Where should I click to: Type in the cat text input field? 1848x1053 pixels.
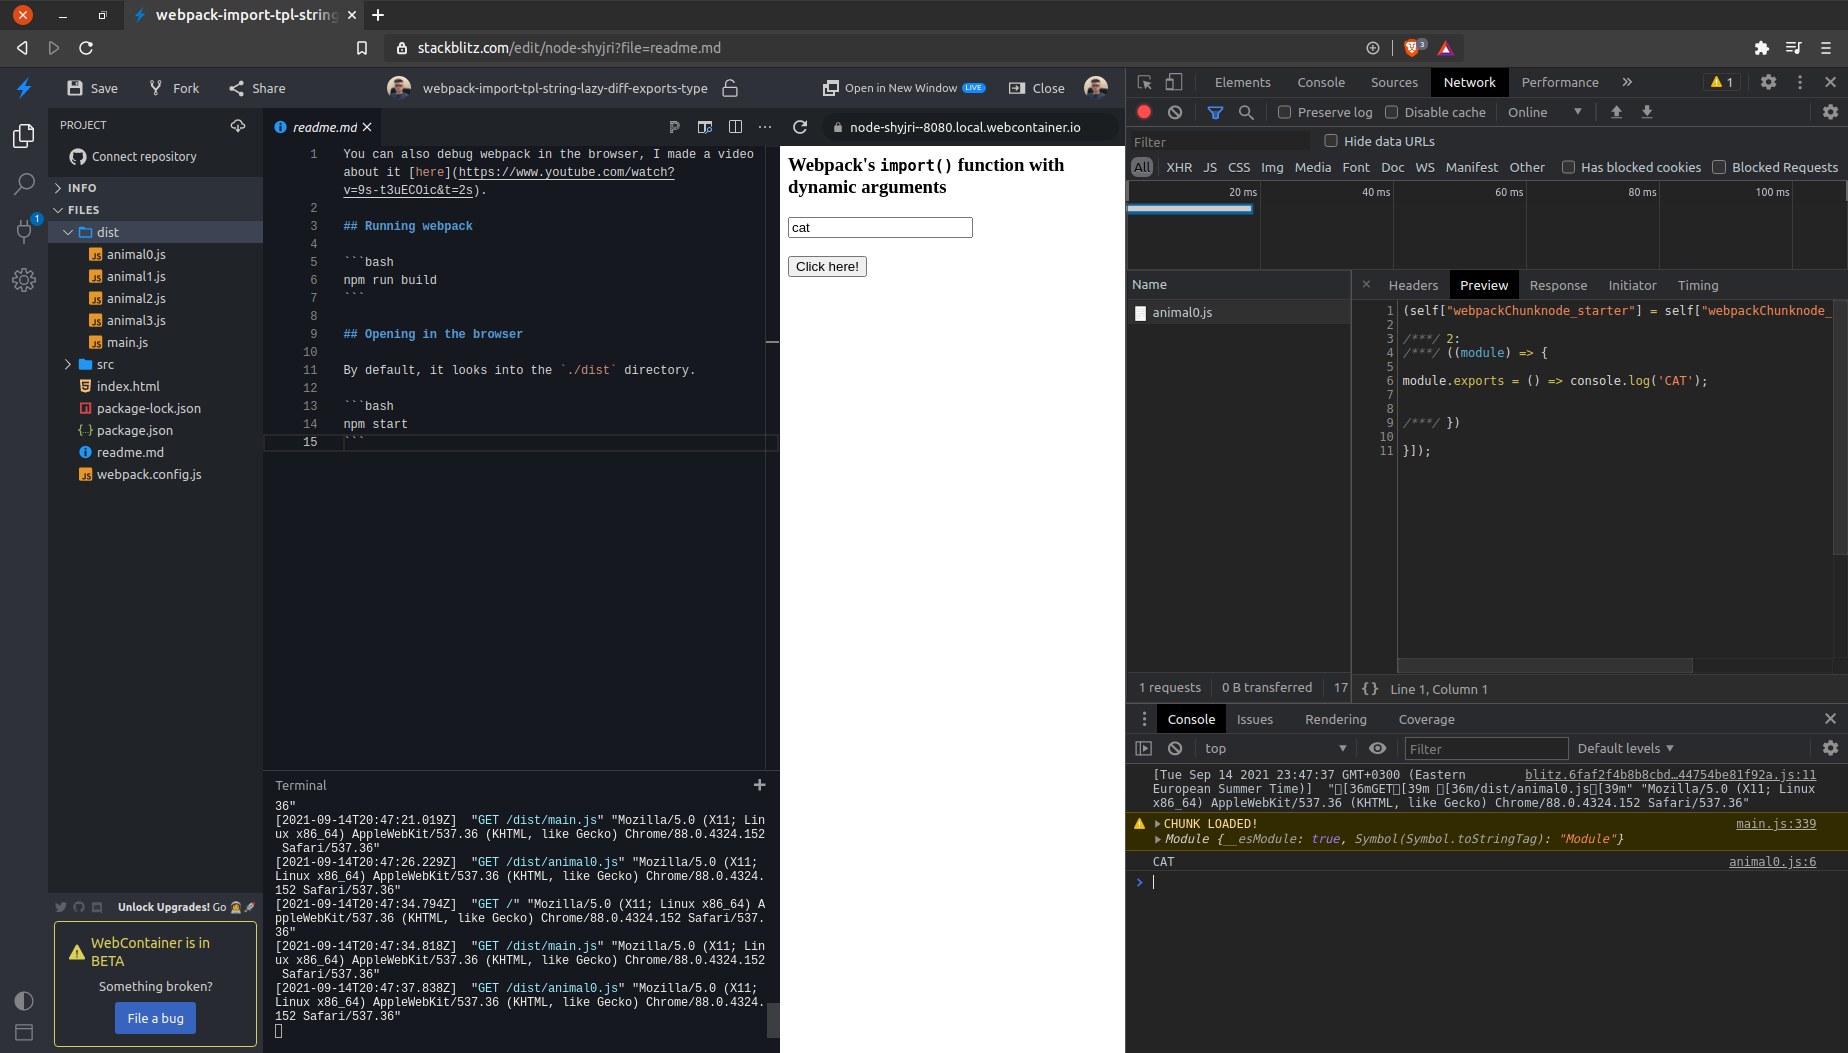coord(879,227)
